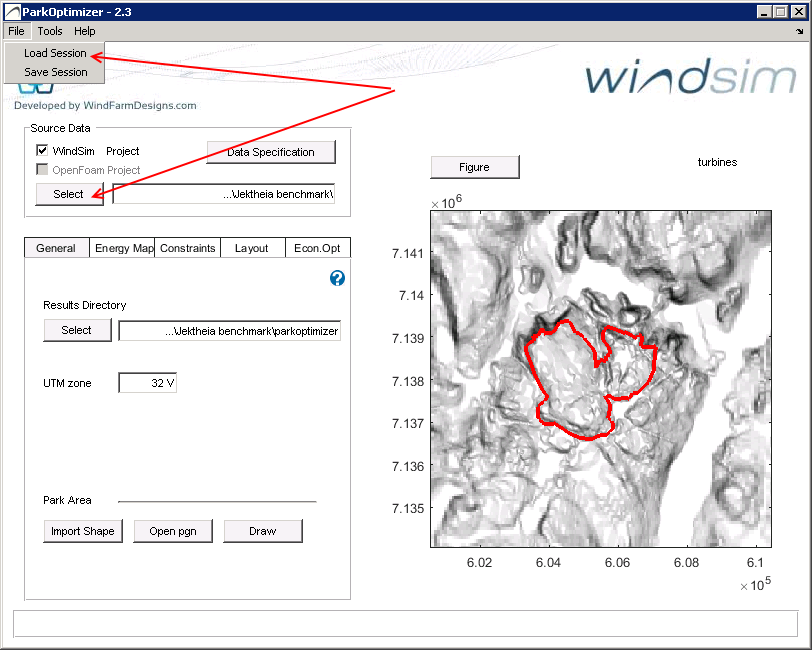Choose Save Session from File menu
The width and height of the screenshot is (812, 650).
55,72
